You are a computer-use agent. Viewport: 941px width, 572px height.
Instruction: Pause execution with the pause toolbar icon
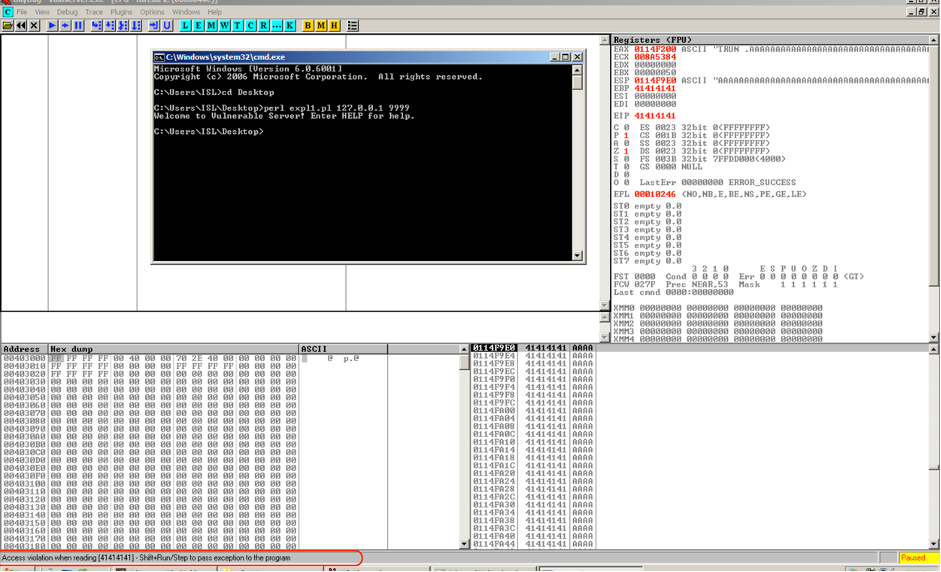click(x=78, y=26)
